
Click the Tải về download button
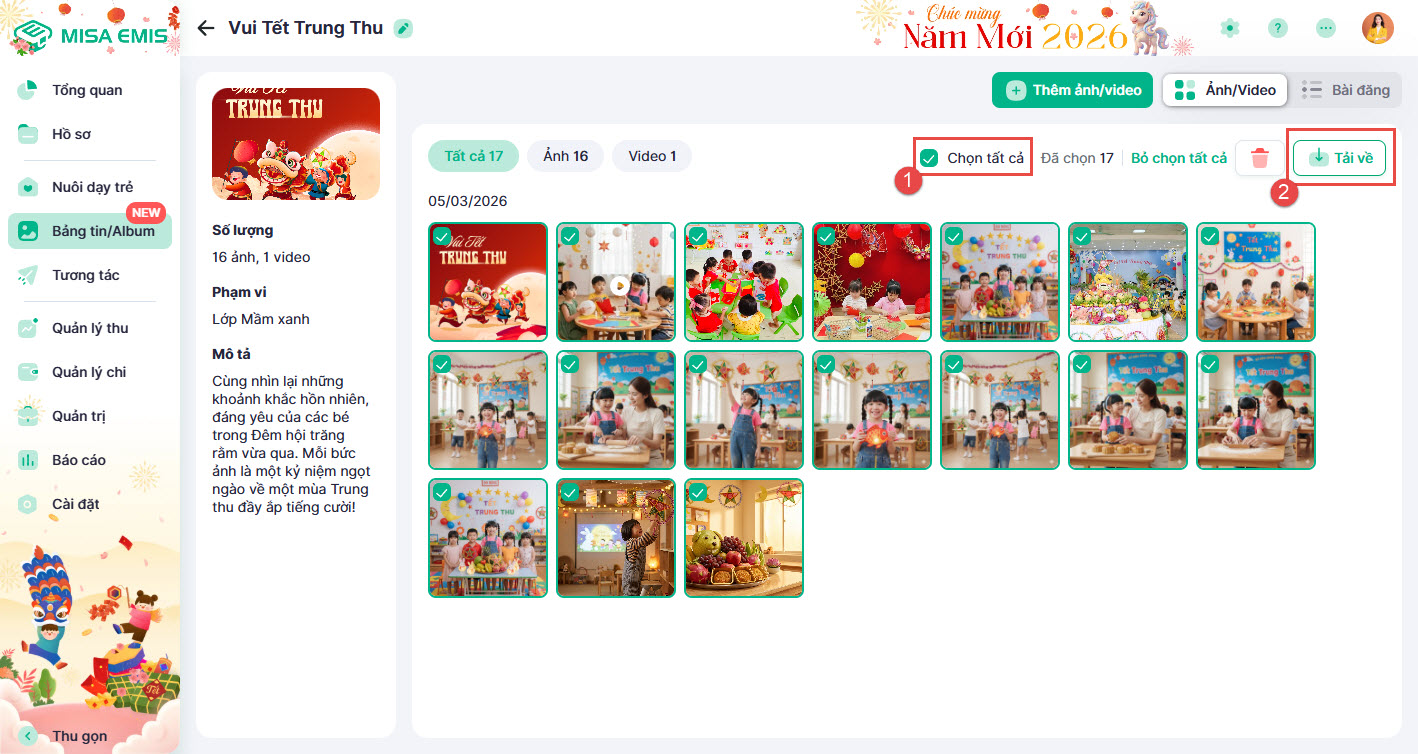click(x=1339, y=158)
